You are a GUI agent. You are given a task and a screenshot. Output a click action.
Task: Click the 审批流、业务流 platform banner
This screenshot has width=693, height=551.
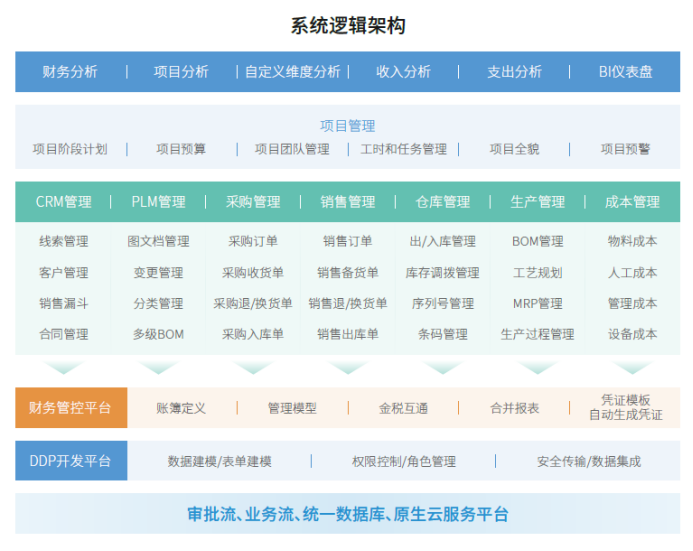click(x=347, y=514)
